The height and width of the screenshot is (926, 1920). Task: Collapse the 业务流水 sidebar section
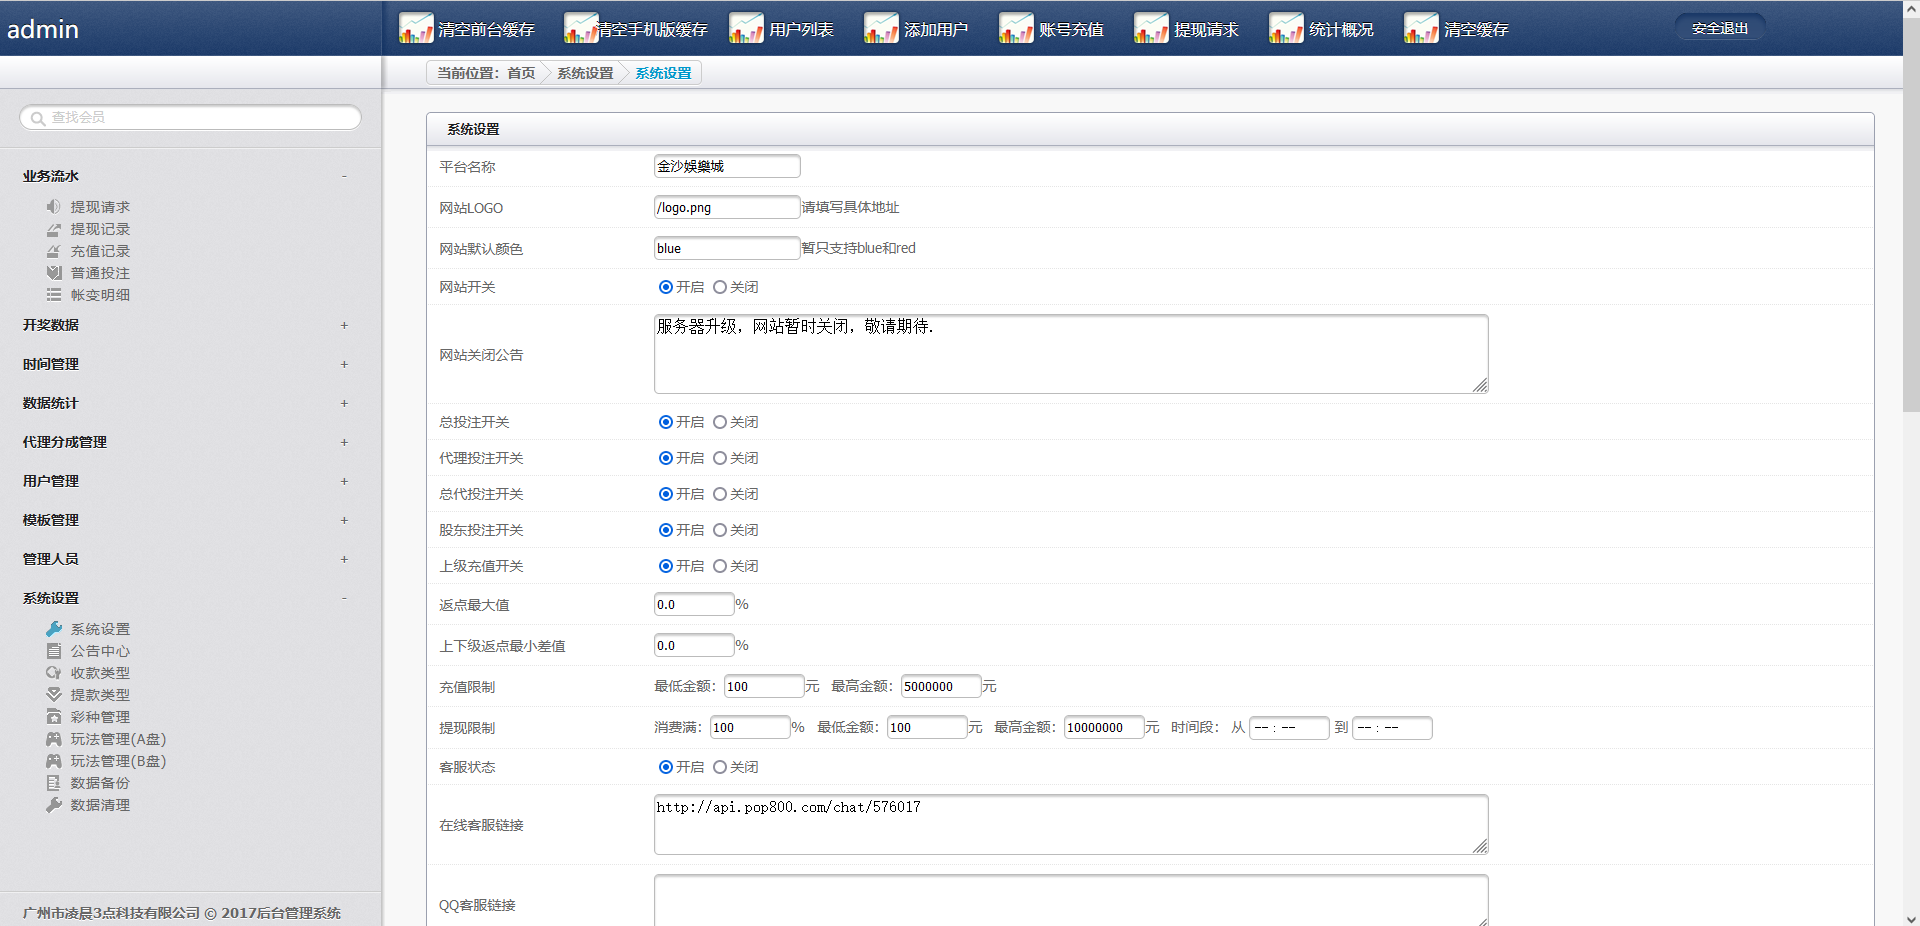pos(344,176)
